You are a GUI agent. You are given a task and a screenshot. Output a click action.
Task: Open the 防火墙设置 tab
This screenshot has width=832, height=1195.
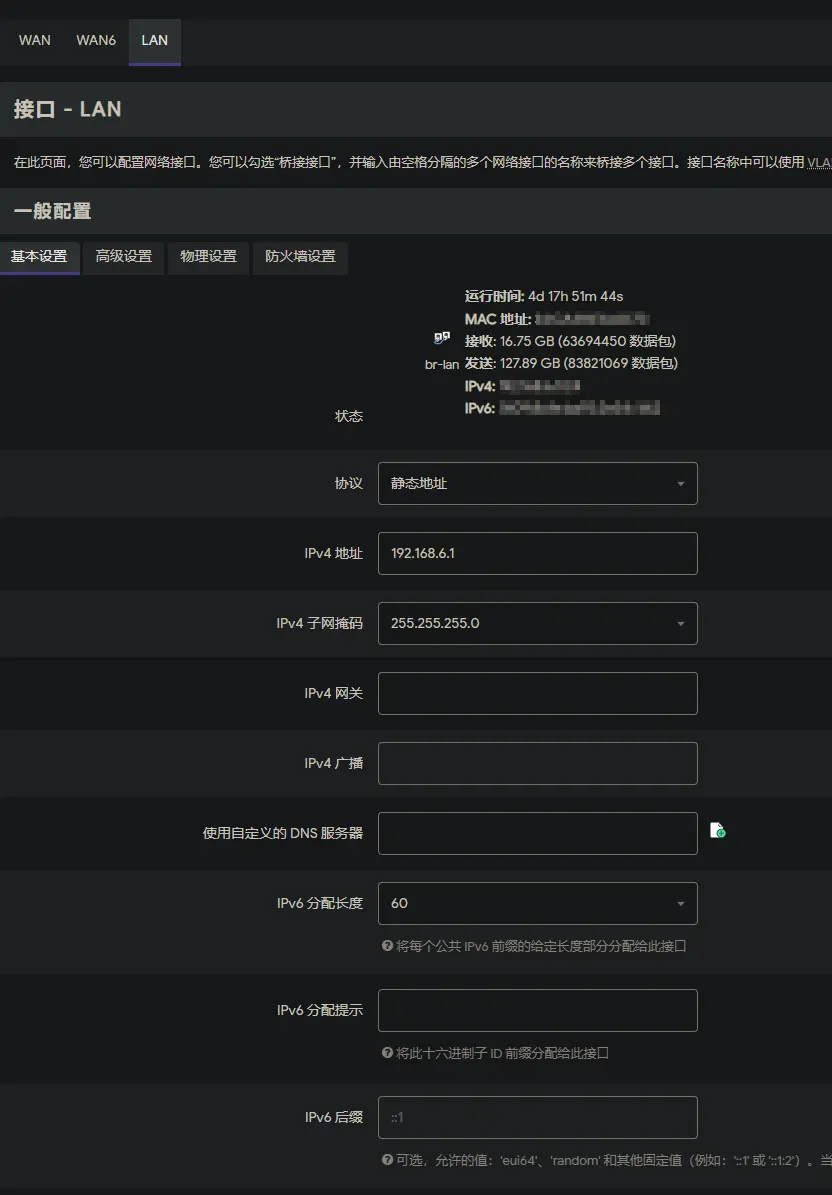(300, 256)
